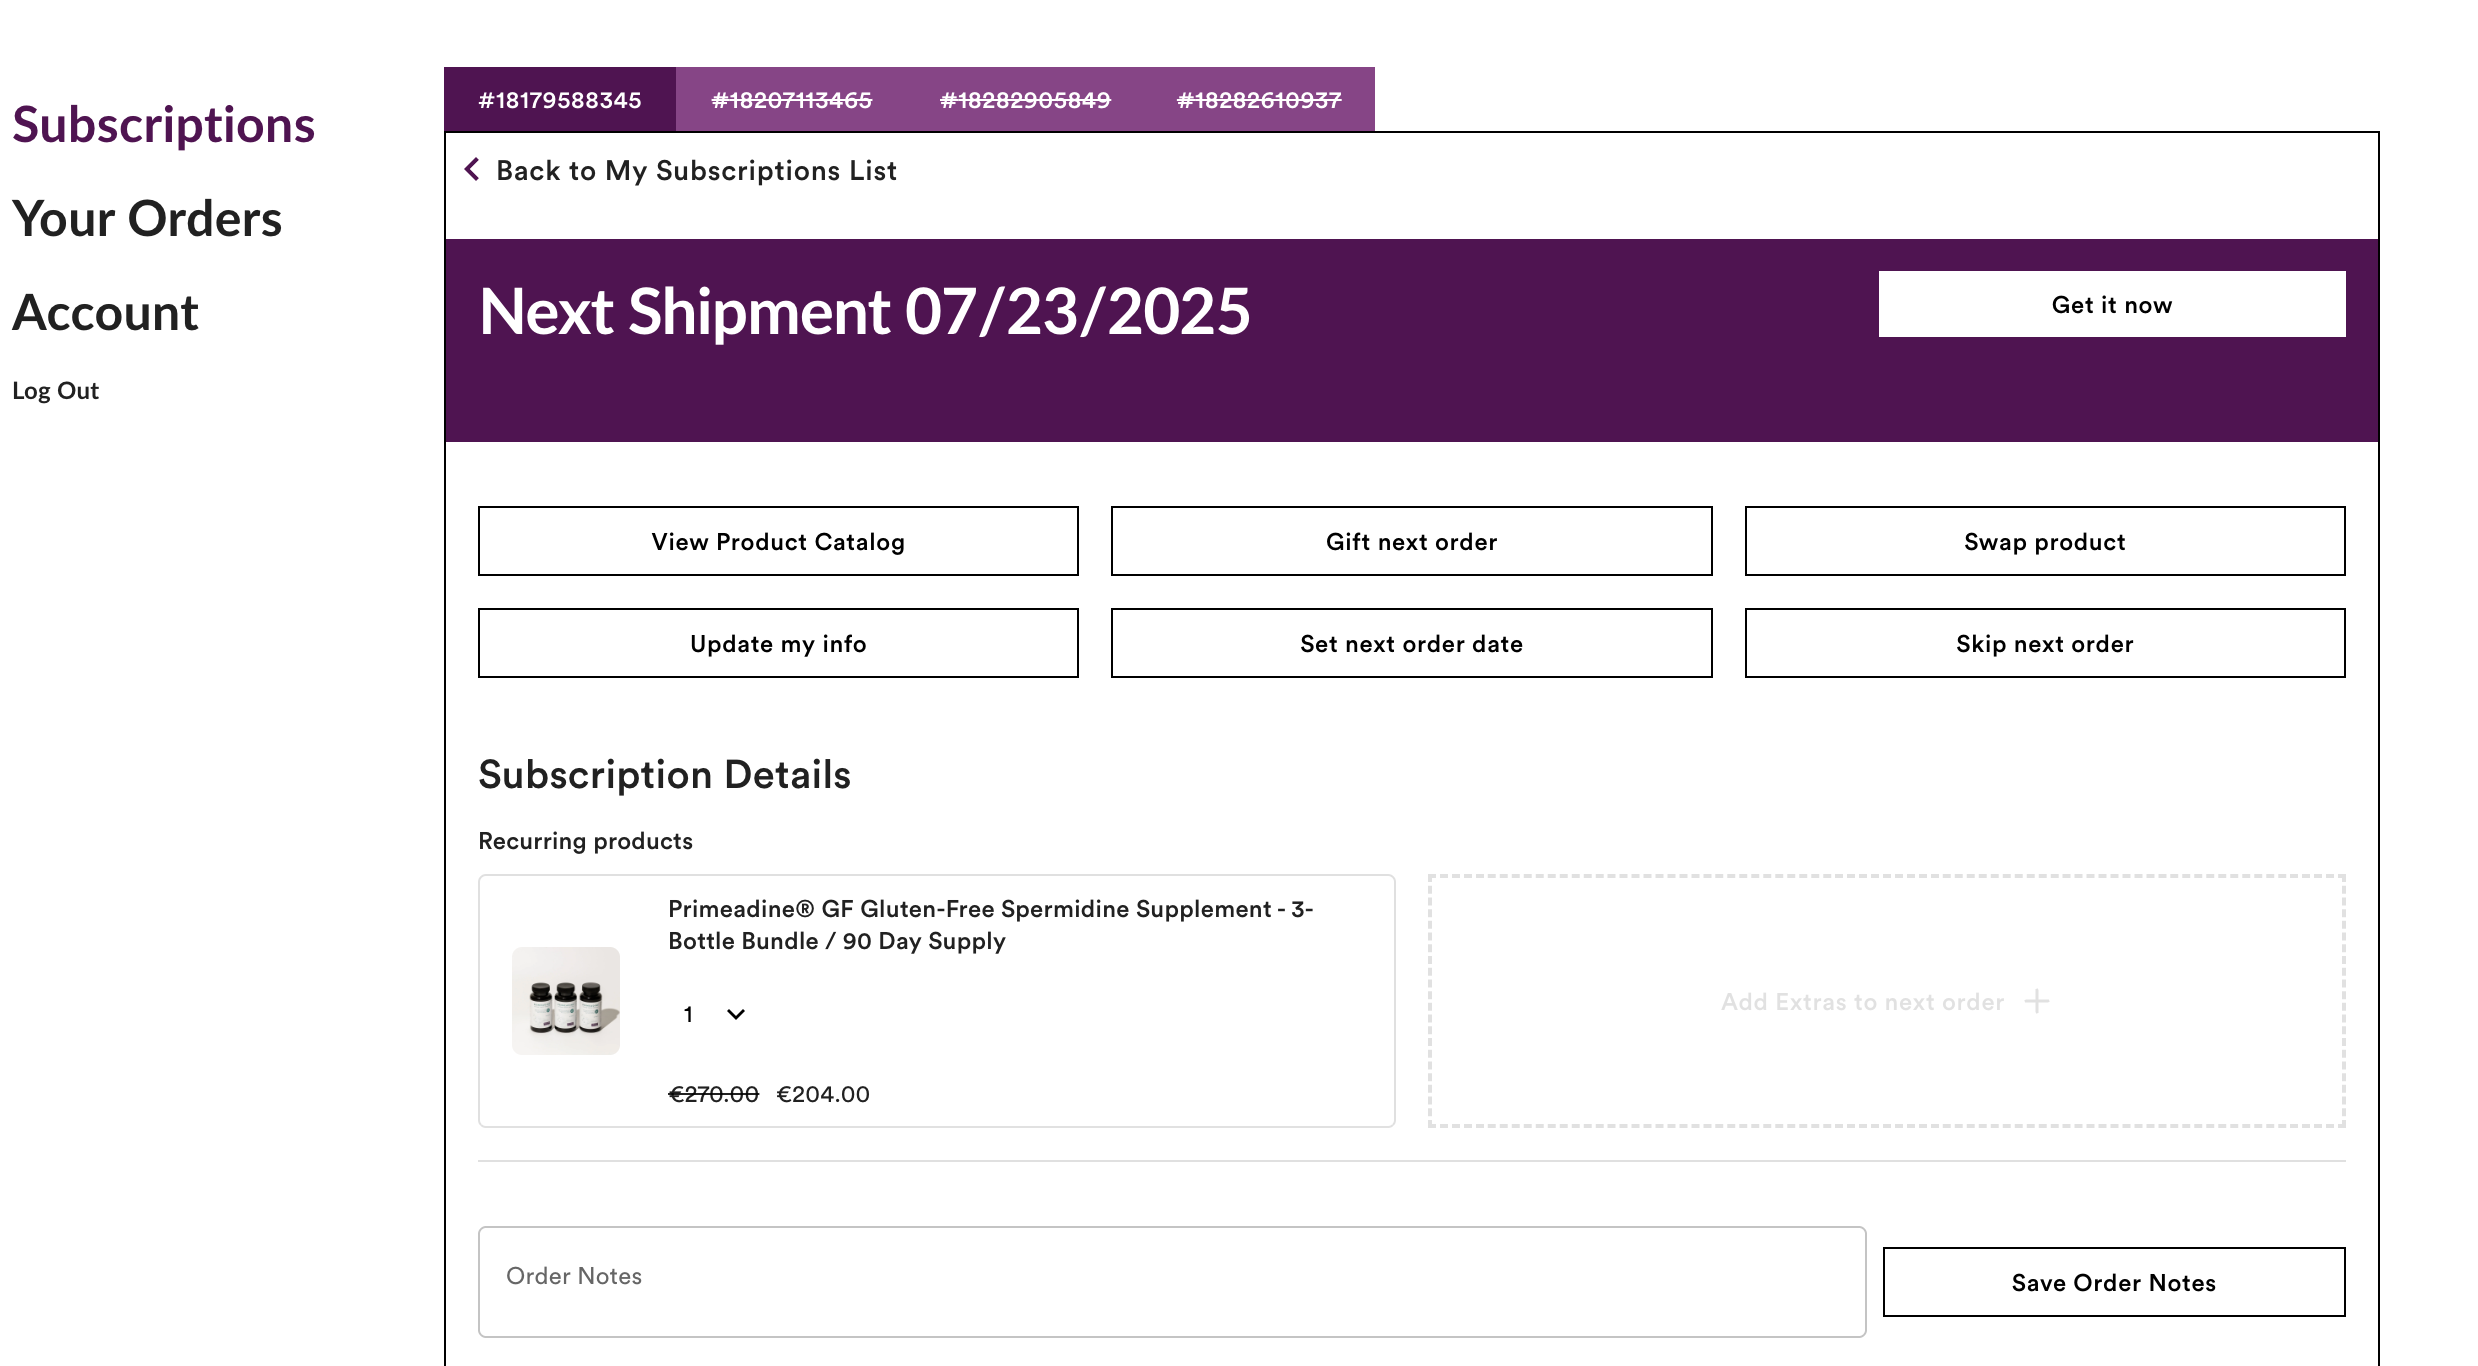Open View Product Catalog
The height and width of the screenshot is (1366, 2478).
[778, 541]
